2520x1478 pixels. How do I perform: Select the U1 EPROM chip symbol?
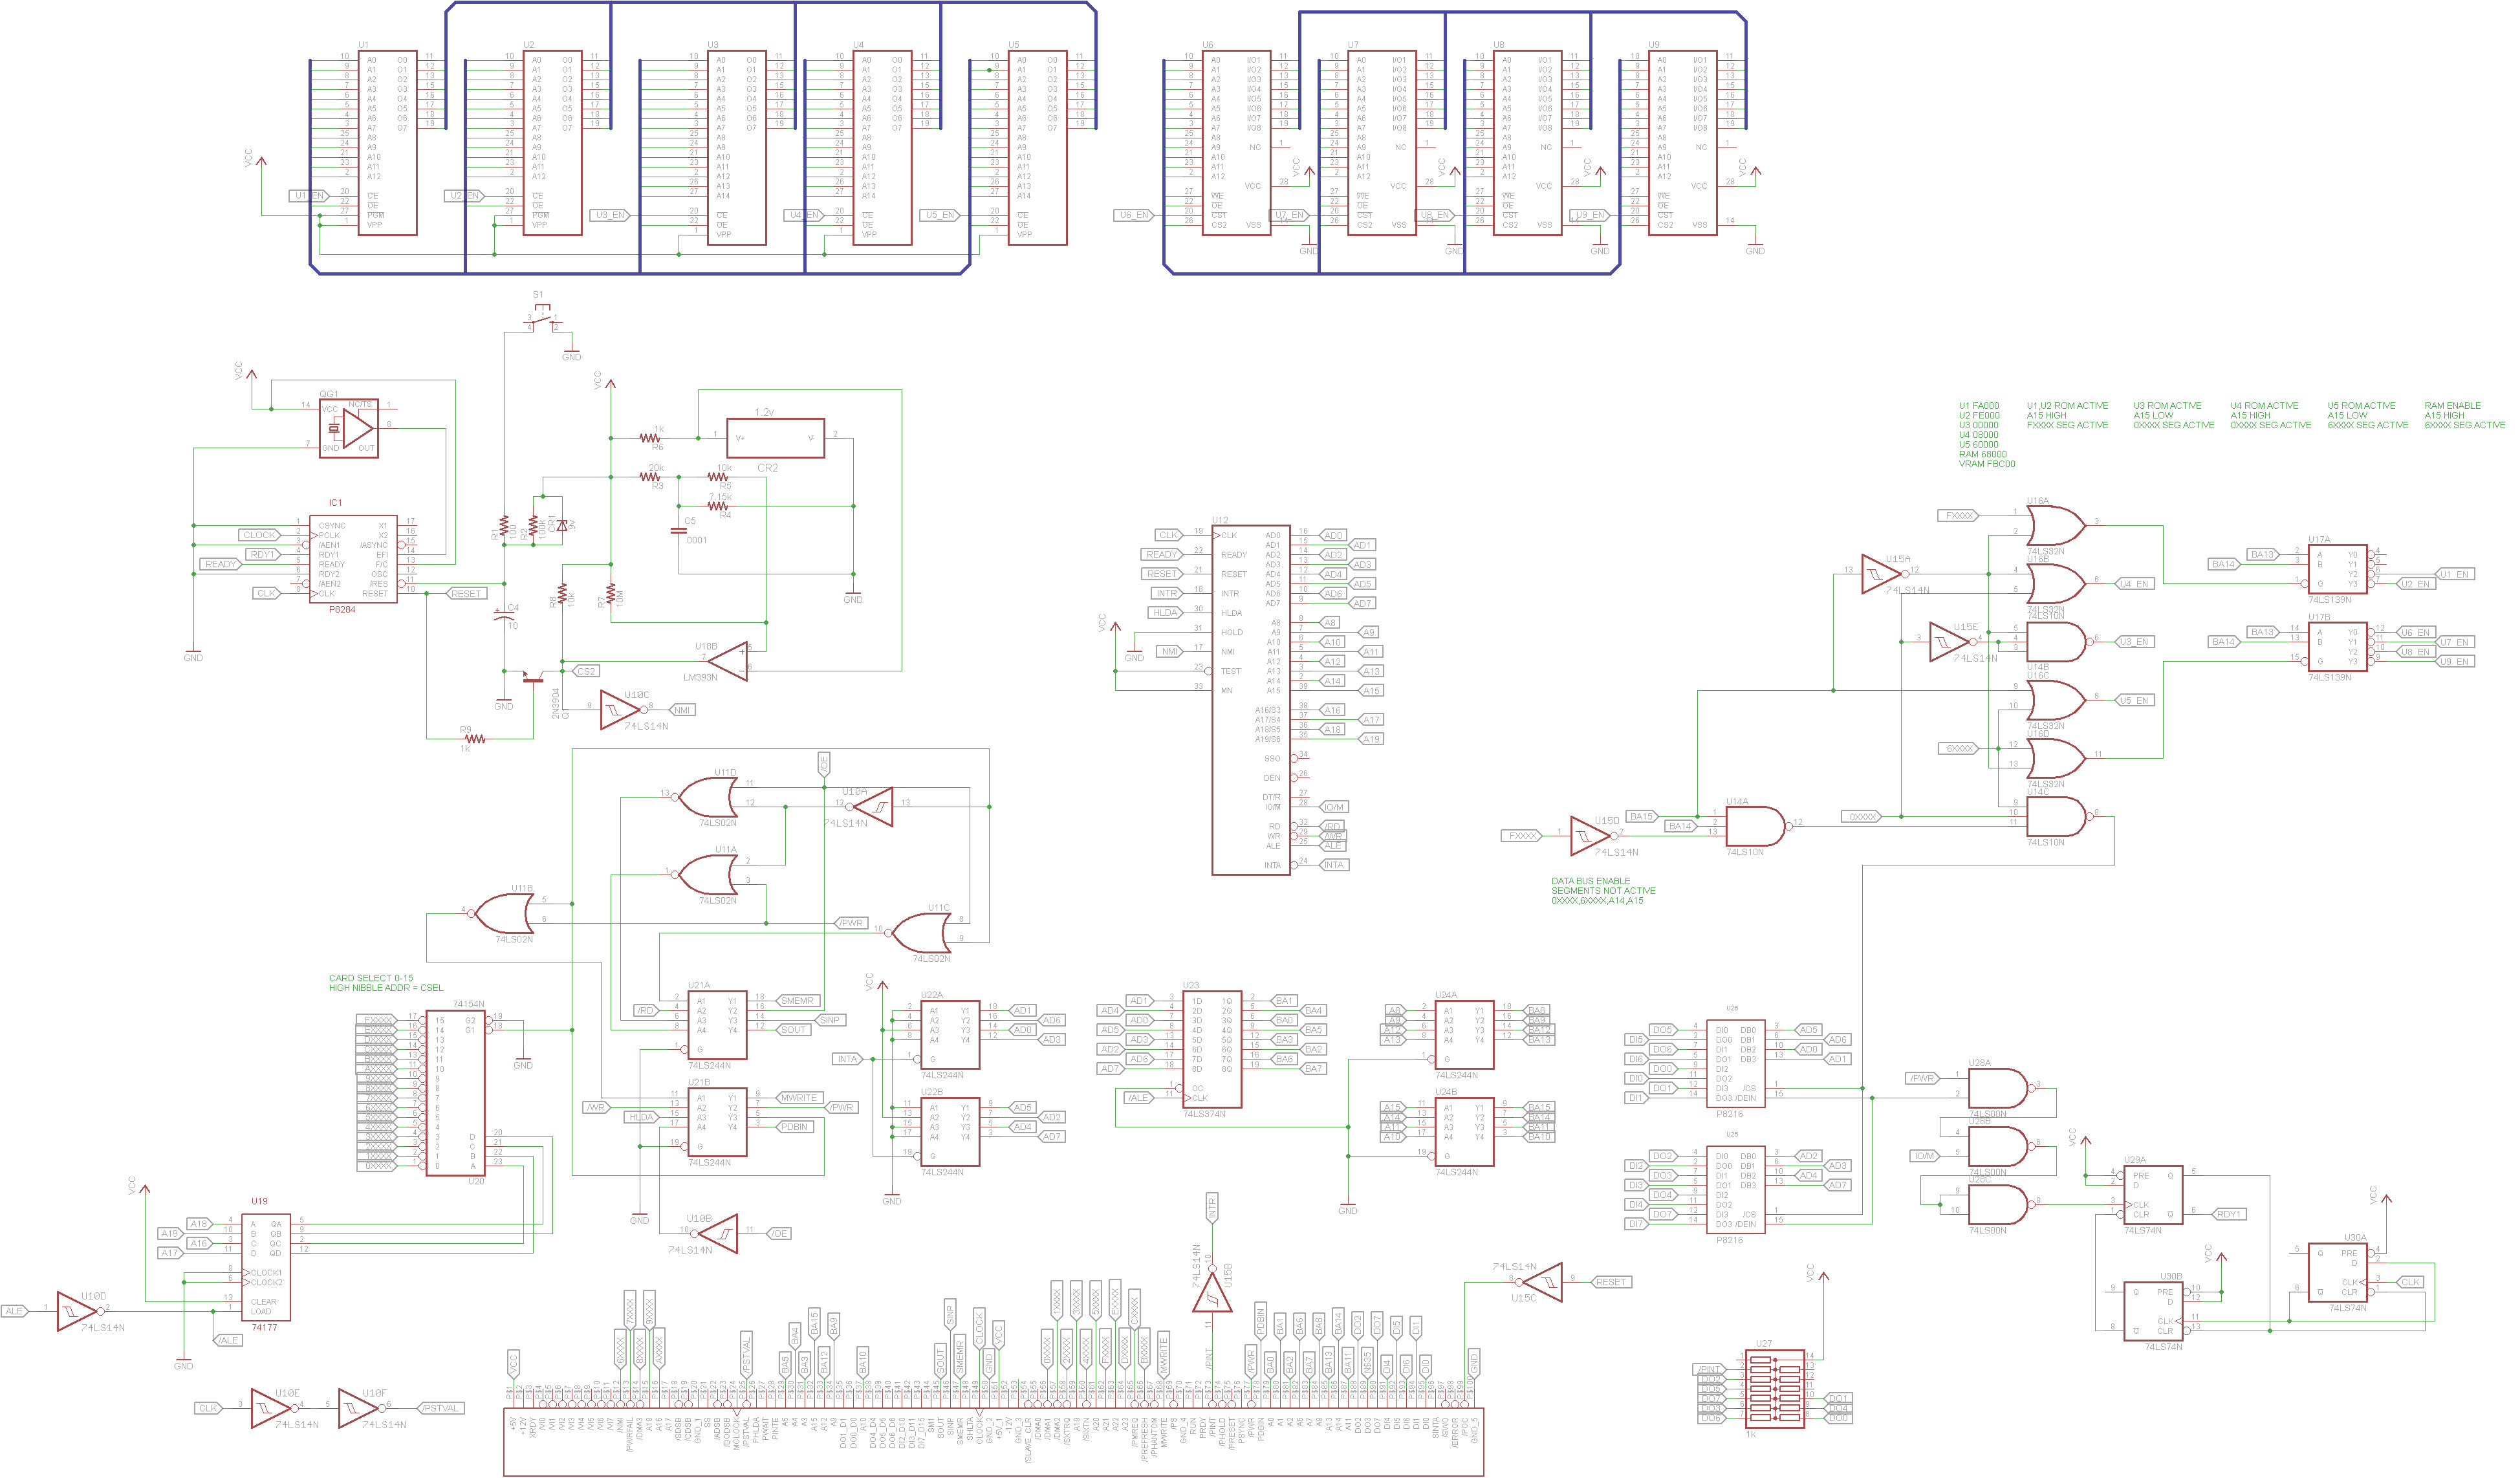tap(387, 143)
